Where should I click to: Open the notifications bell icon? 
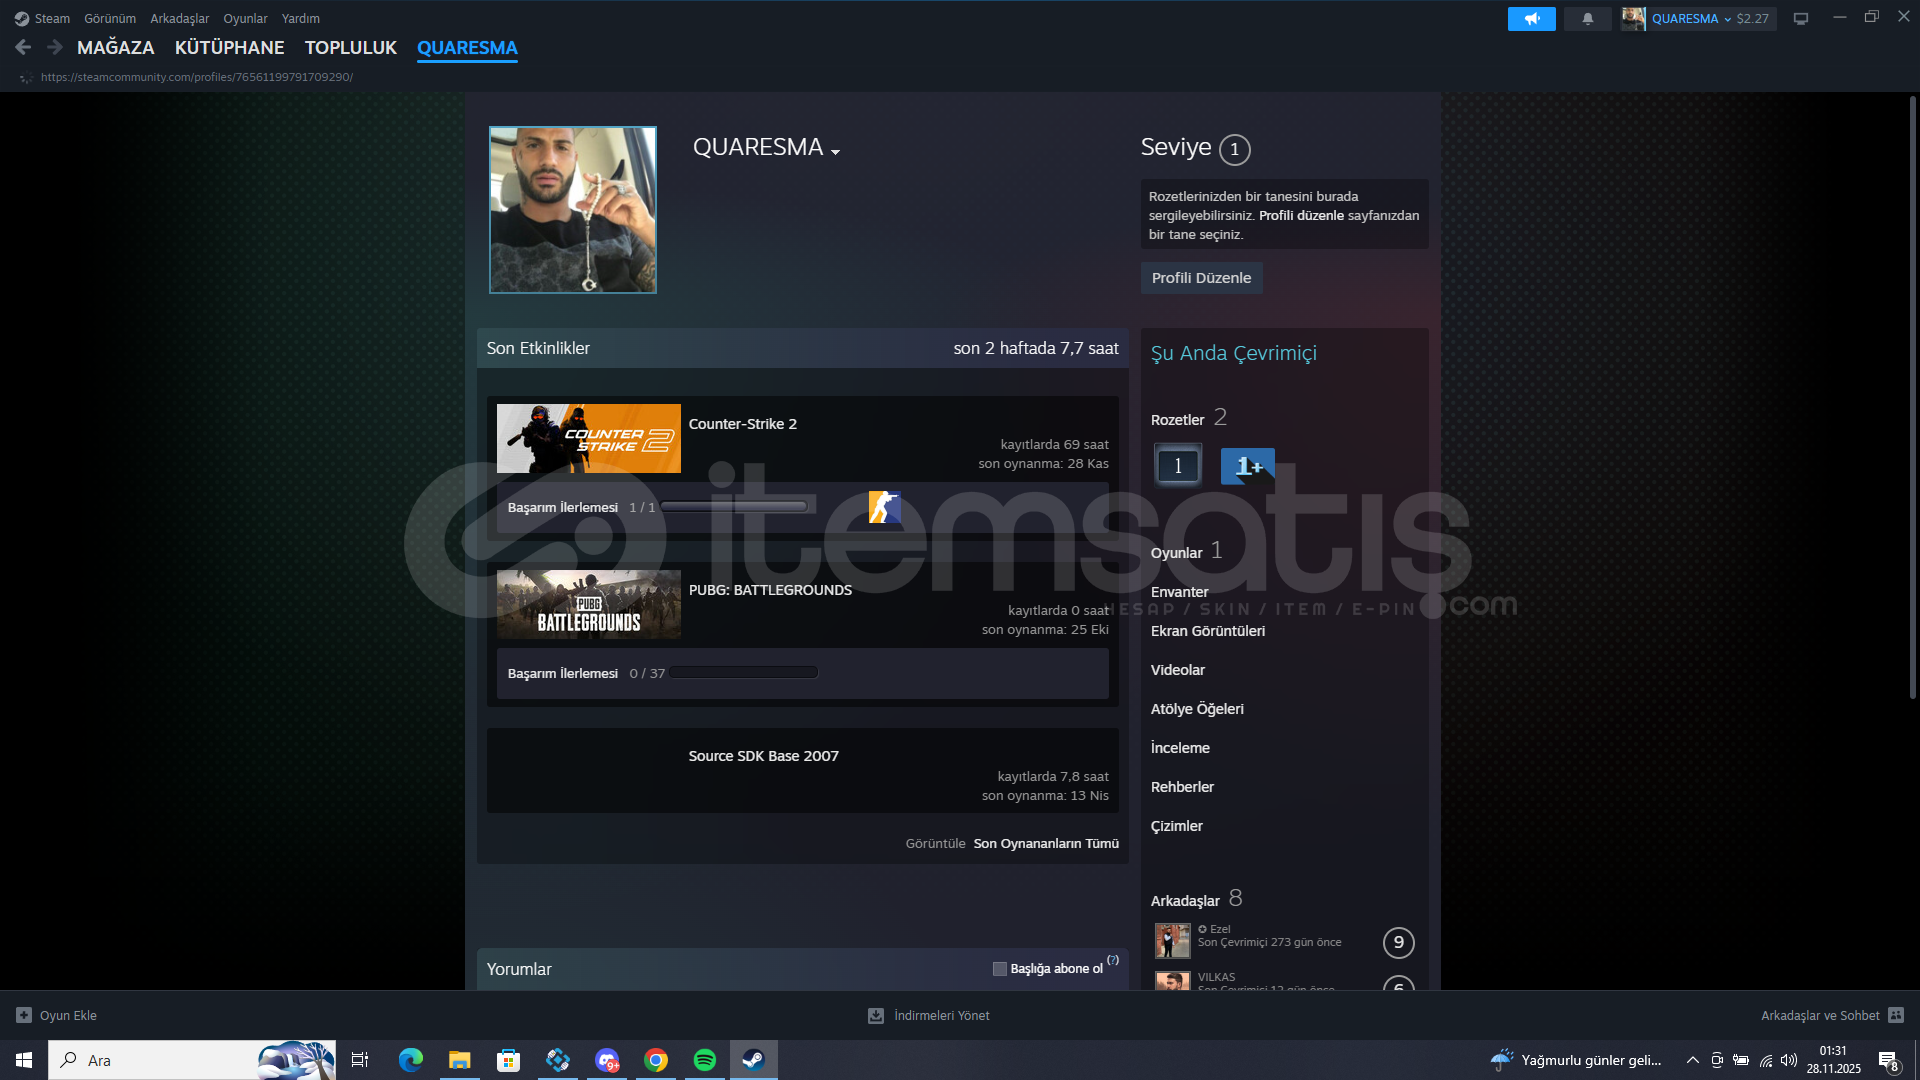point(1587,19)
